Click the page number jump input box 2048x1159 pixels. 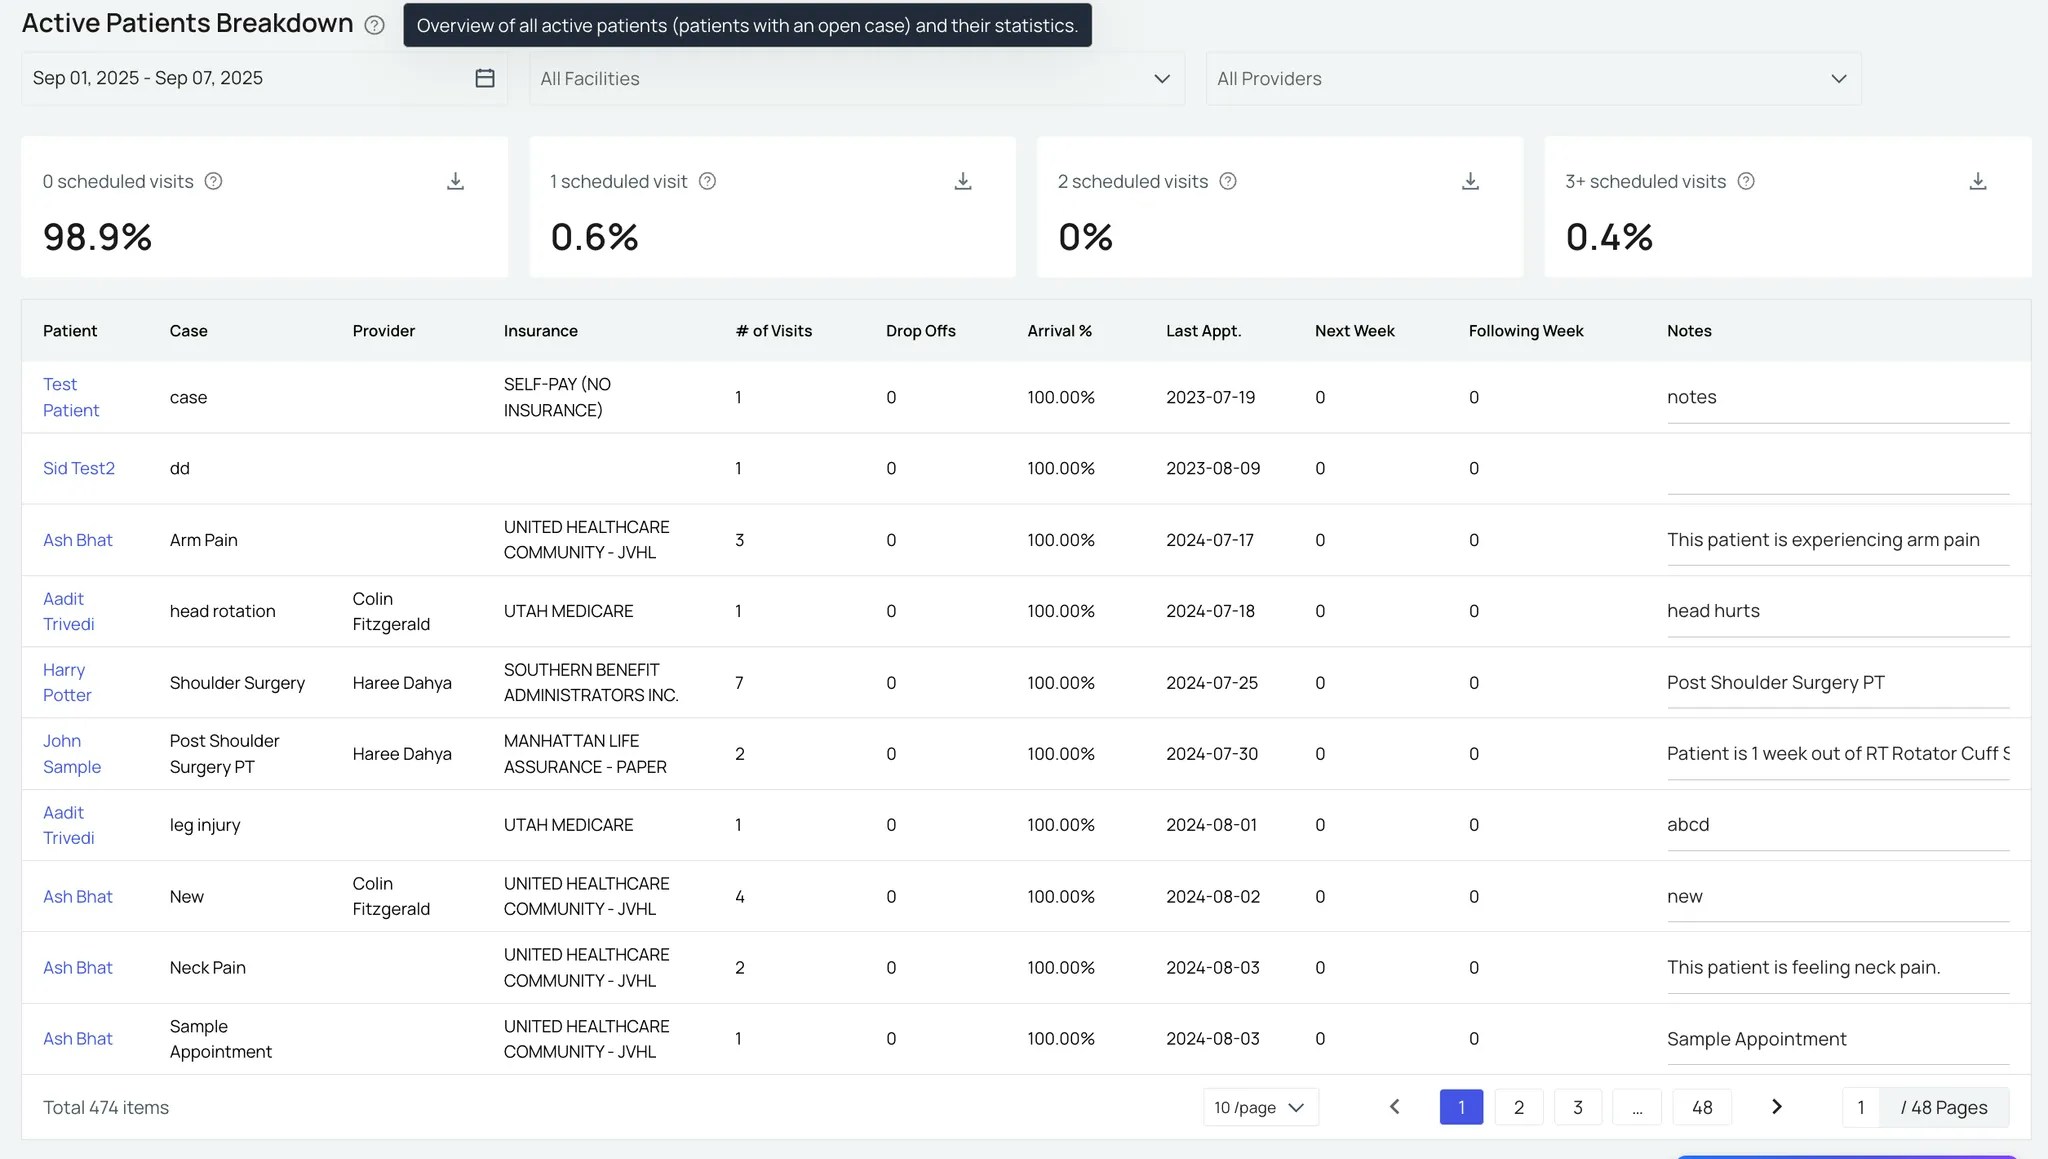[1860, 1107]
